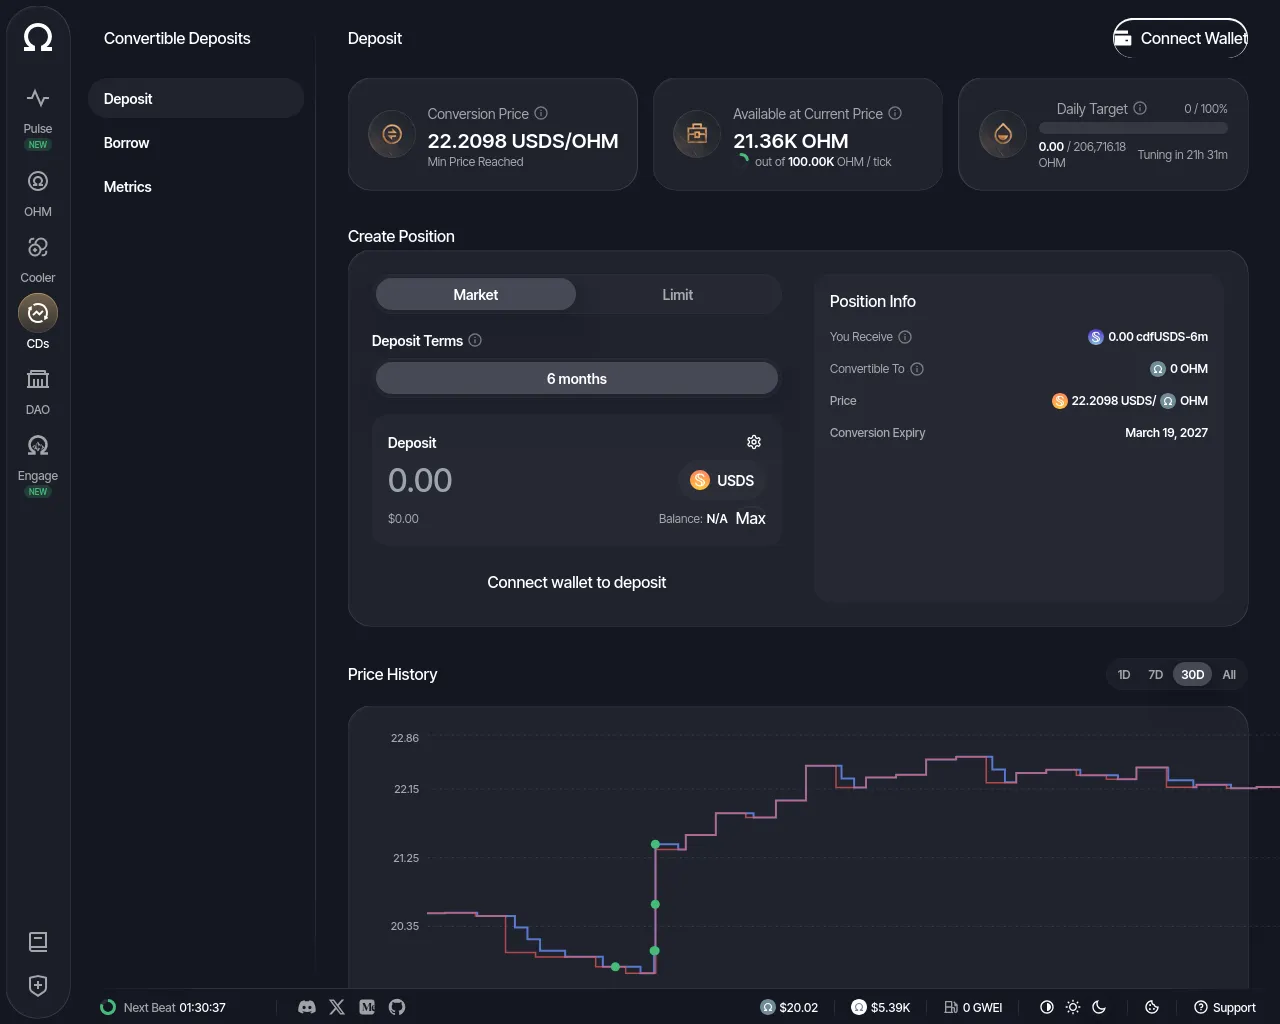
Task: Go to the DAO governance icon
Action: (x=38, y=379)
